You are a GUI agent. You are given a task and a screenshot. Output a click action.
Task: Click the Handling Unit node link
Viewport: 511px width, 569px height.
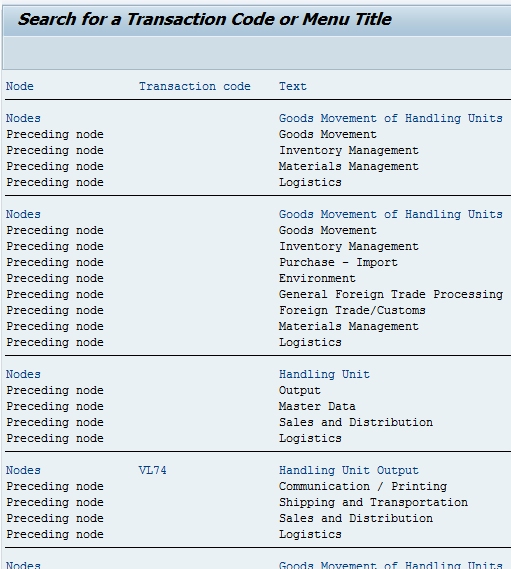point(324,374)
